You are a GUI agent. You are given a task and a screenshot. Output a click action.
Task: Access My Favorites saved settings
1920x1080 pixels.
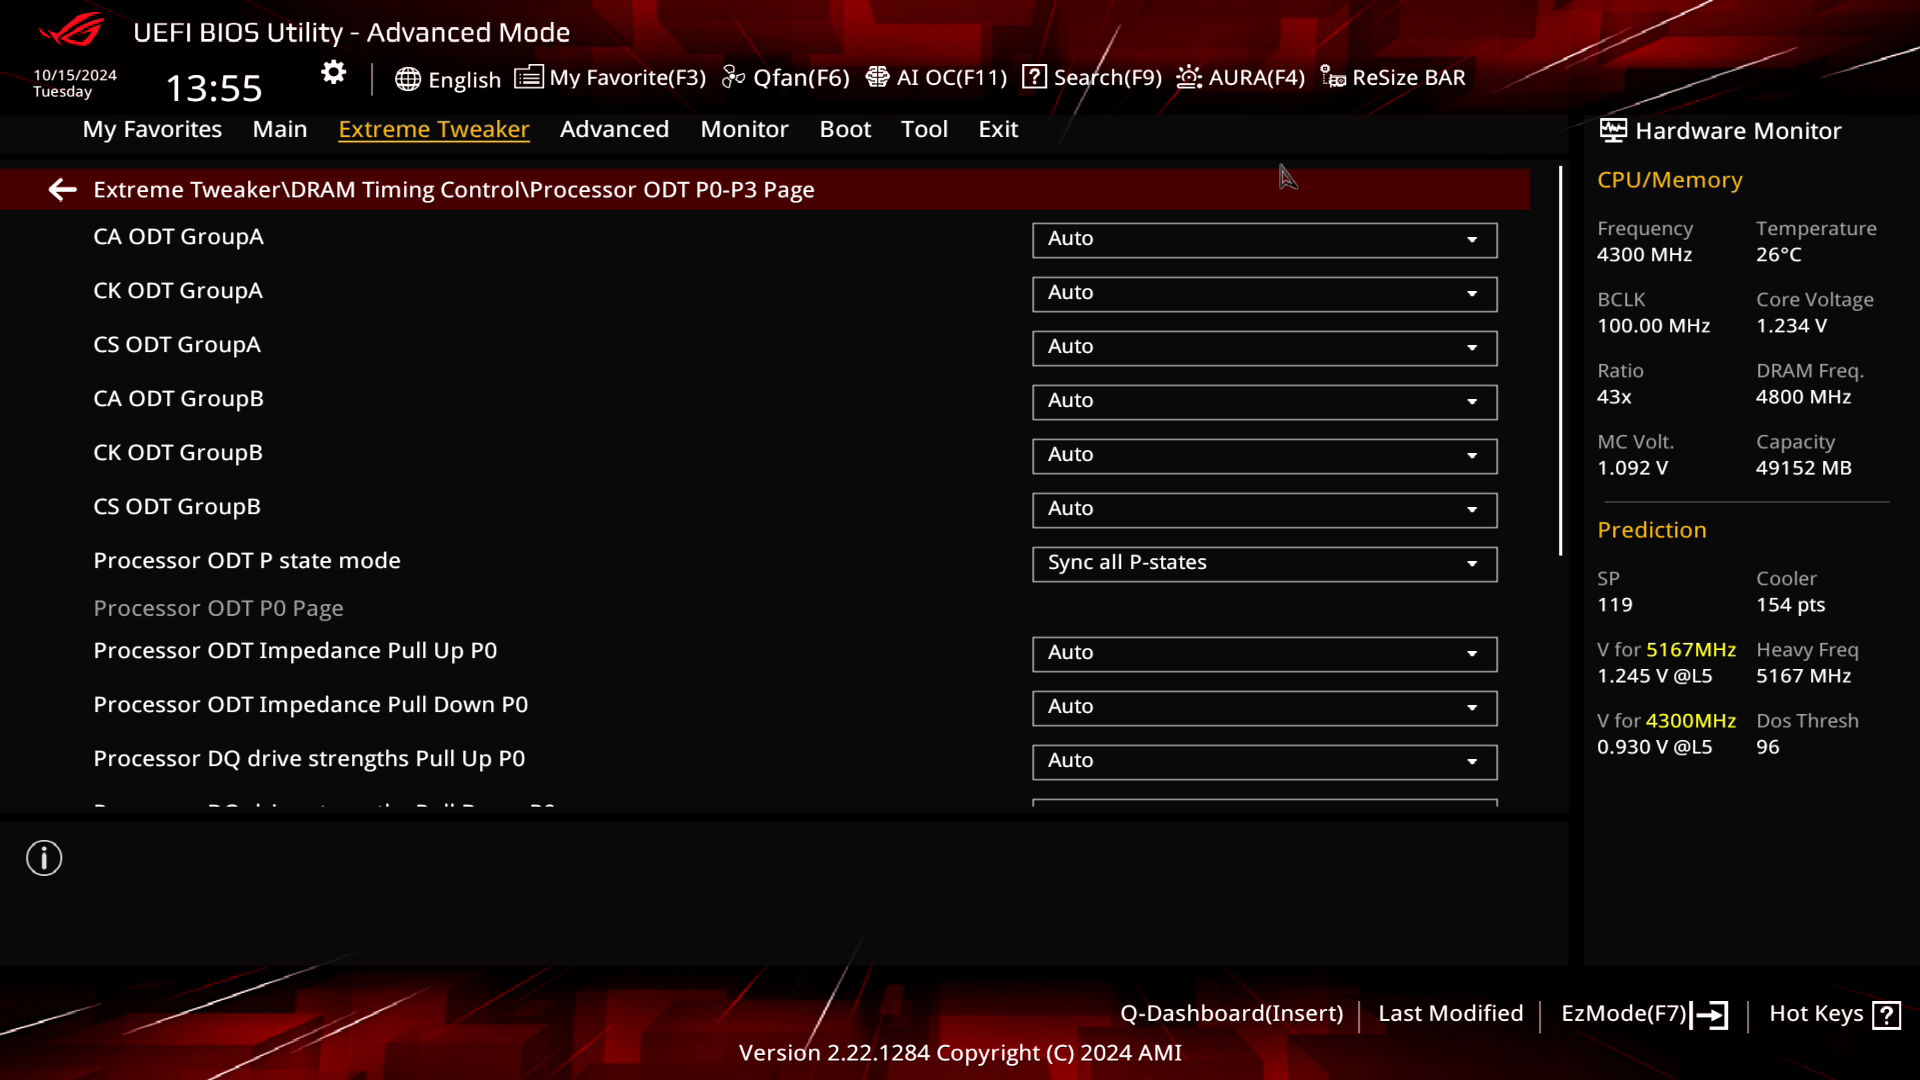click(150, 128)
